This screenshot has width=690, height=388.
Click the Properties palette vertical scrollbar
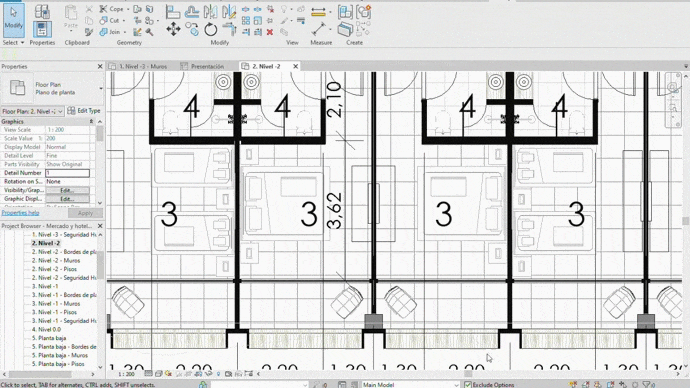click(100, 133)
